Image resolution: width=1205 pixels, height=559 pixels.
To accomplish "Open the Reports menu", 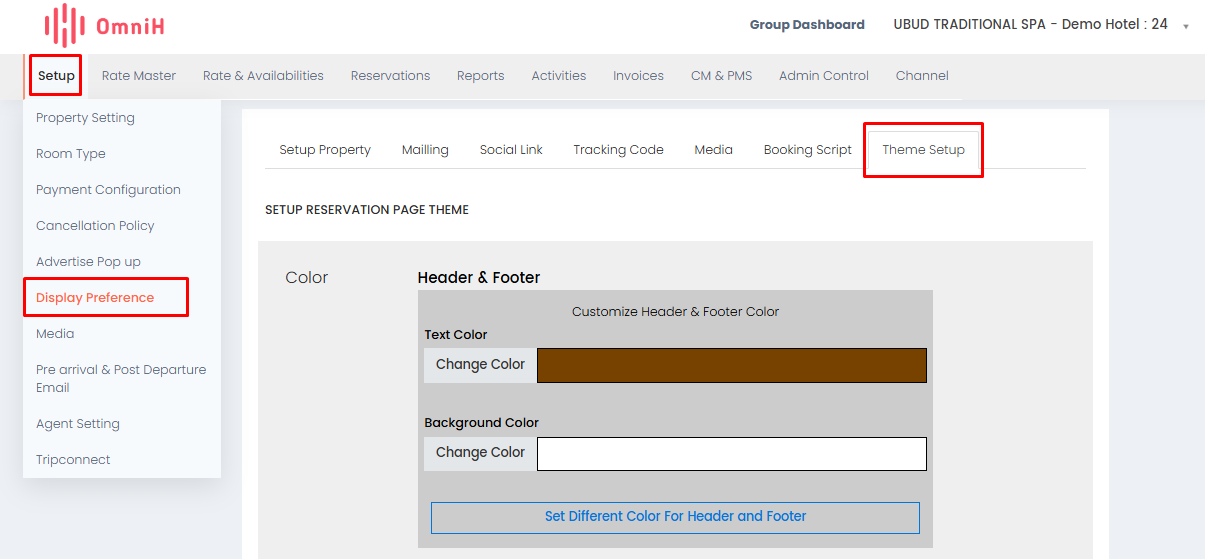I will coord(480,76).
